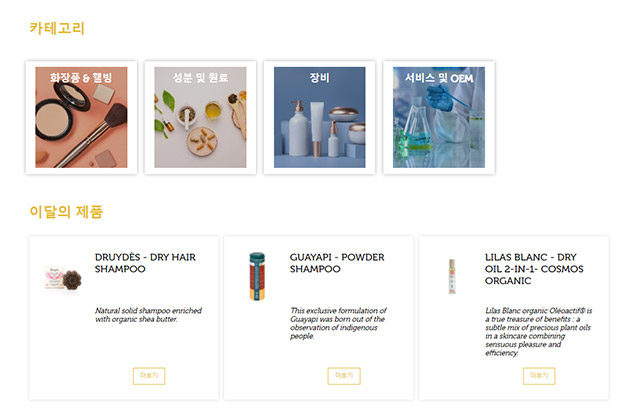This screenshot has width=640, height=420.
Task: Open the 화장품 & 웰빙 category image
Action: click(81, 117)
